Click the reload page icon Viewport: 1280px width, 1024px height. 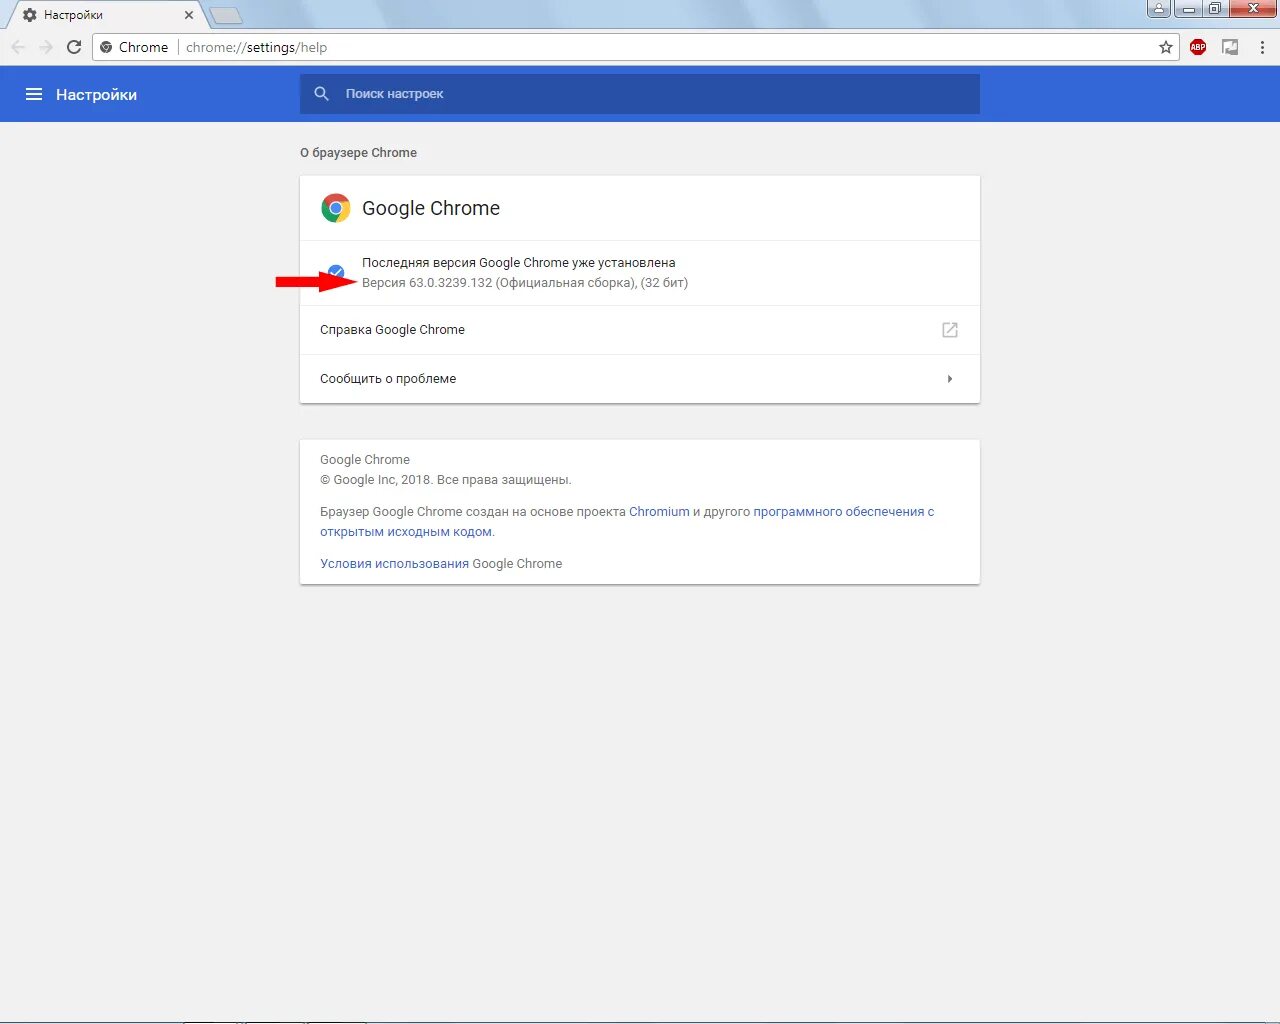pyautogui.click(x=74, y=47)
